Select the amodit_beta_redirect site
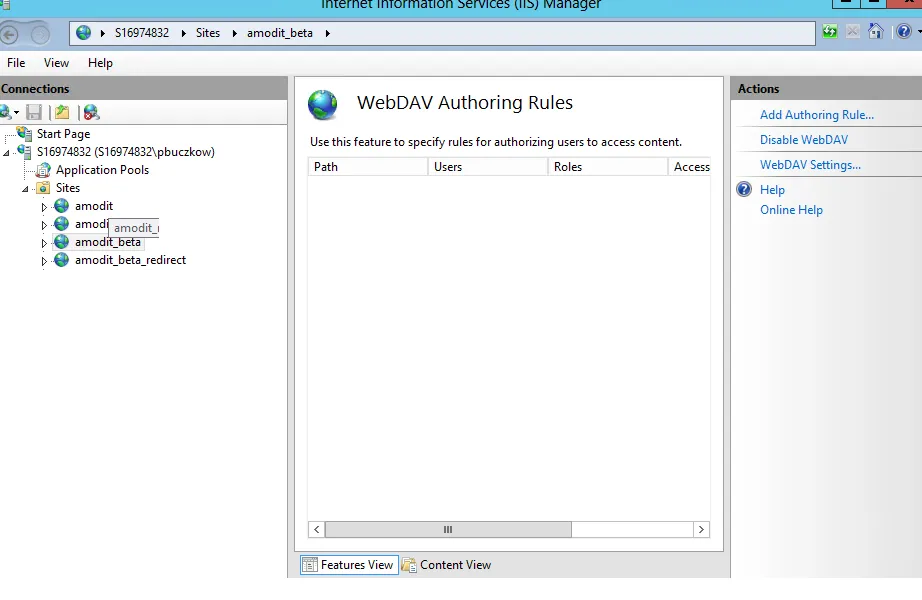Screen dimensions: 922x600 (131, 260)
